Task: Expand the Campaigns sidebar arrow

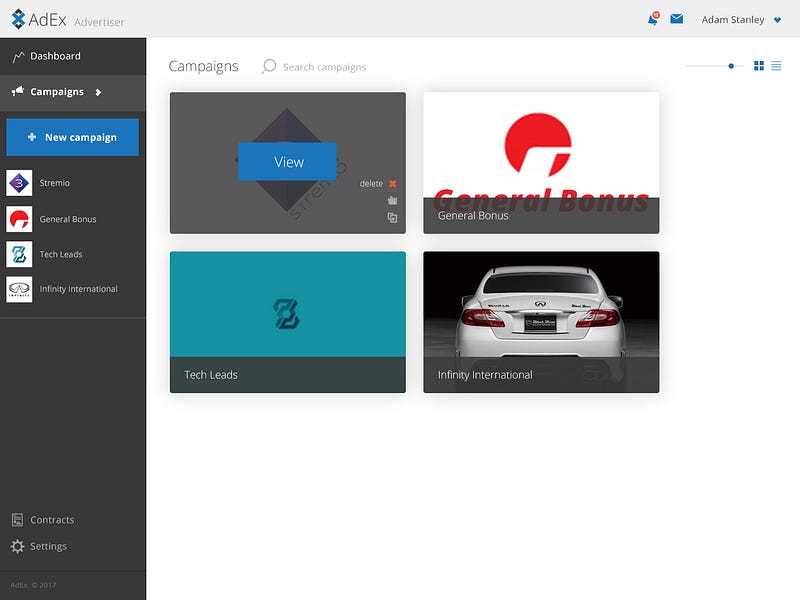Action: (x=98, y=92)
